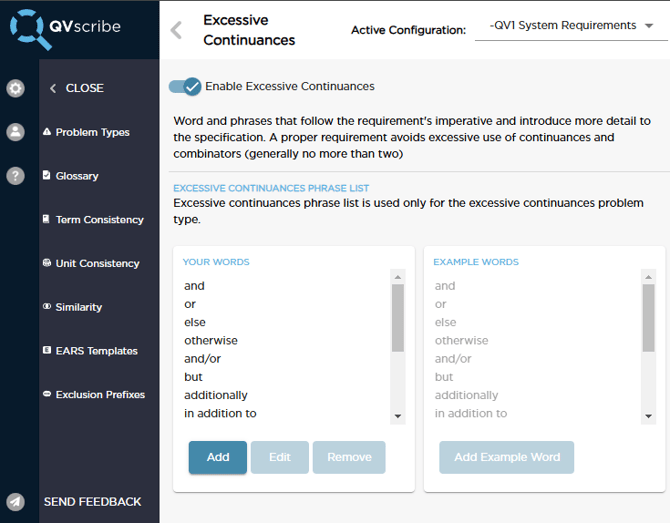Toggle Enable Excessive Continuances switch off

[185, 87]
